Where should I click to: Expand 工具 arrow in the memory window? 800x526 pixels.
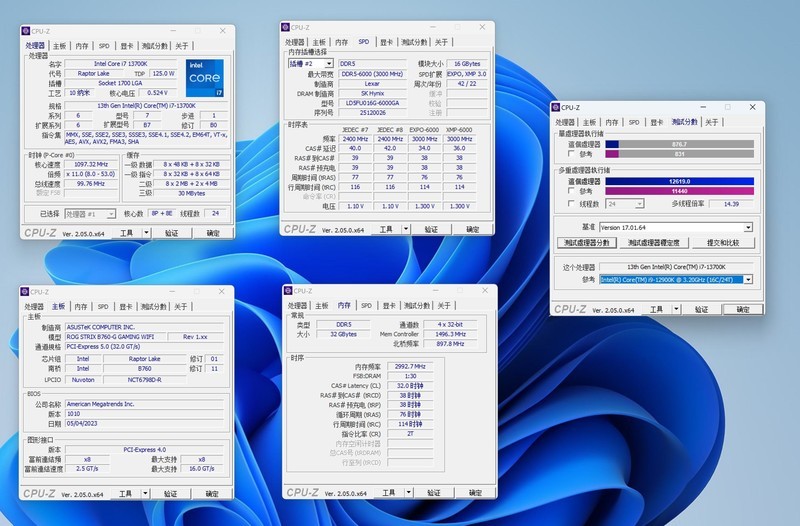click(x=408, y=493)
